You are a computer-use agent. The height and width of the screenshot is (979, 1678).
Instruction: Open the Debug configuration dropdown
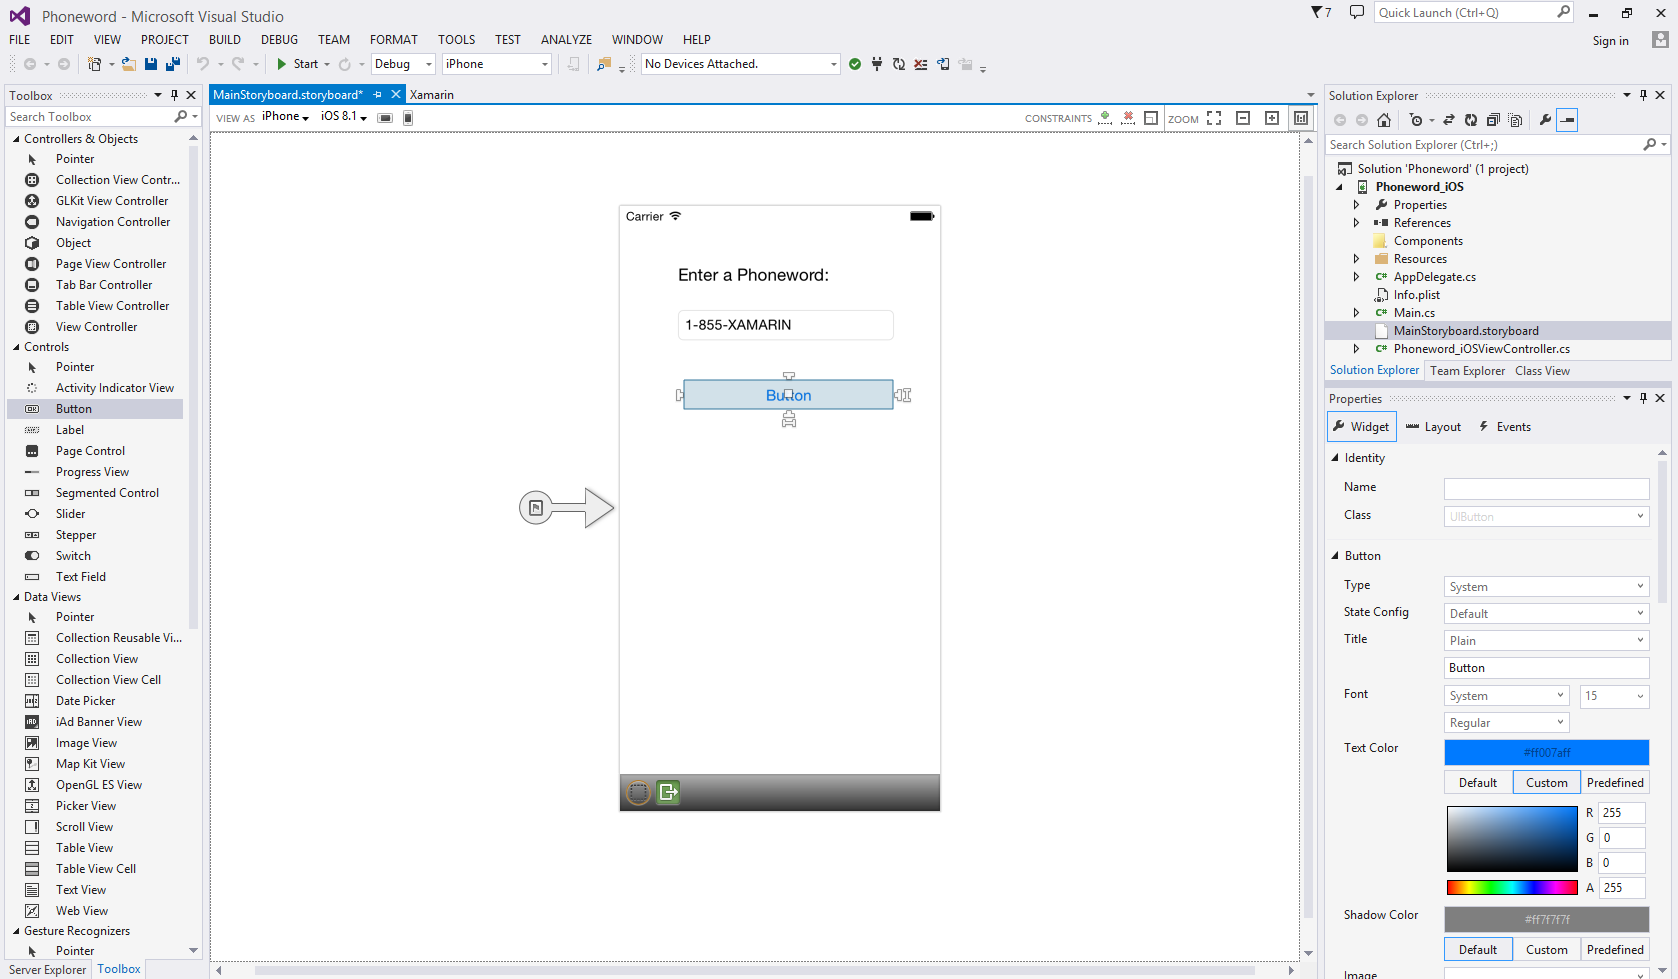pyautogui.click(x=403, y=64)
